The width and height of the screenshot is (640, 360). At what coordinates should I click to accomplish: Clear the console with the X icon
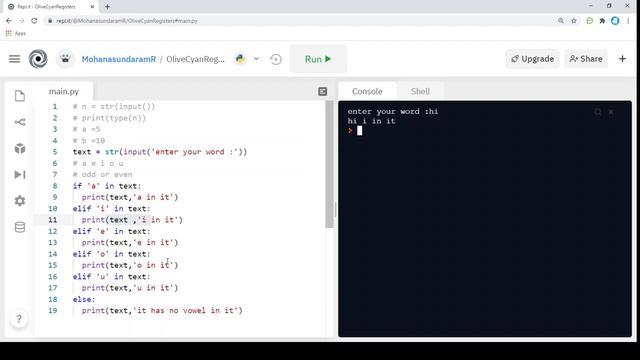(611, 112)
